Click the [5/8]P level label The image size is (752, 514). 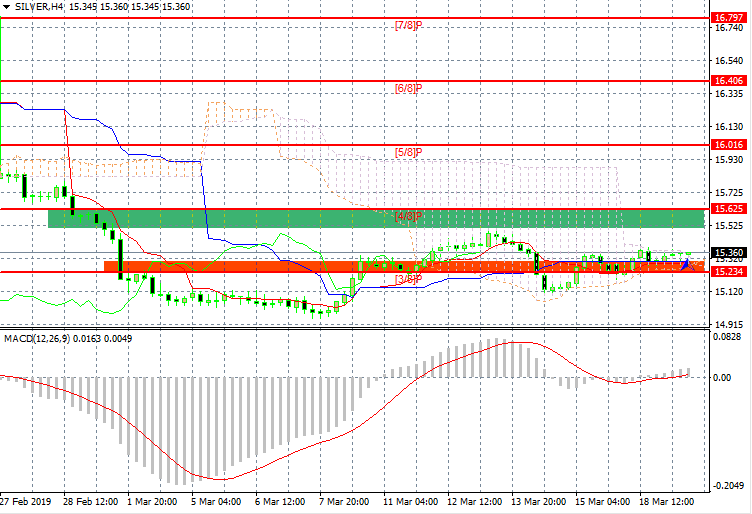tap(409, 152)
